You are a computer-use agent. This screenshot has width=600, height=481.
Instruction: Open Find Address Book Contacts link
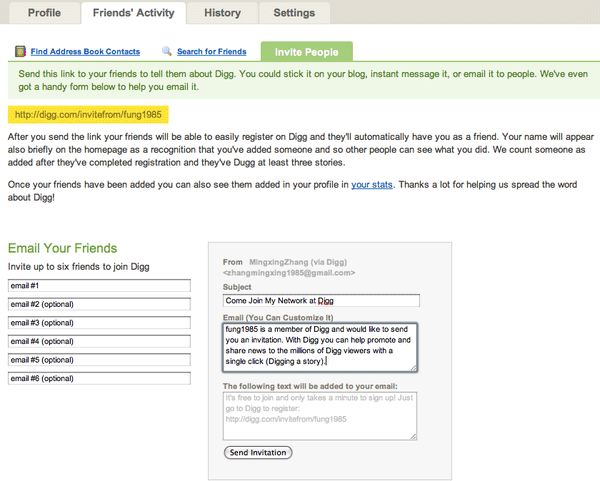(85, 52)
